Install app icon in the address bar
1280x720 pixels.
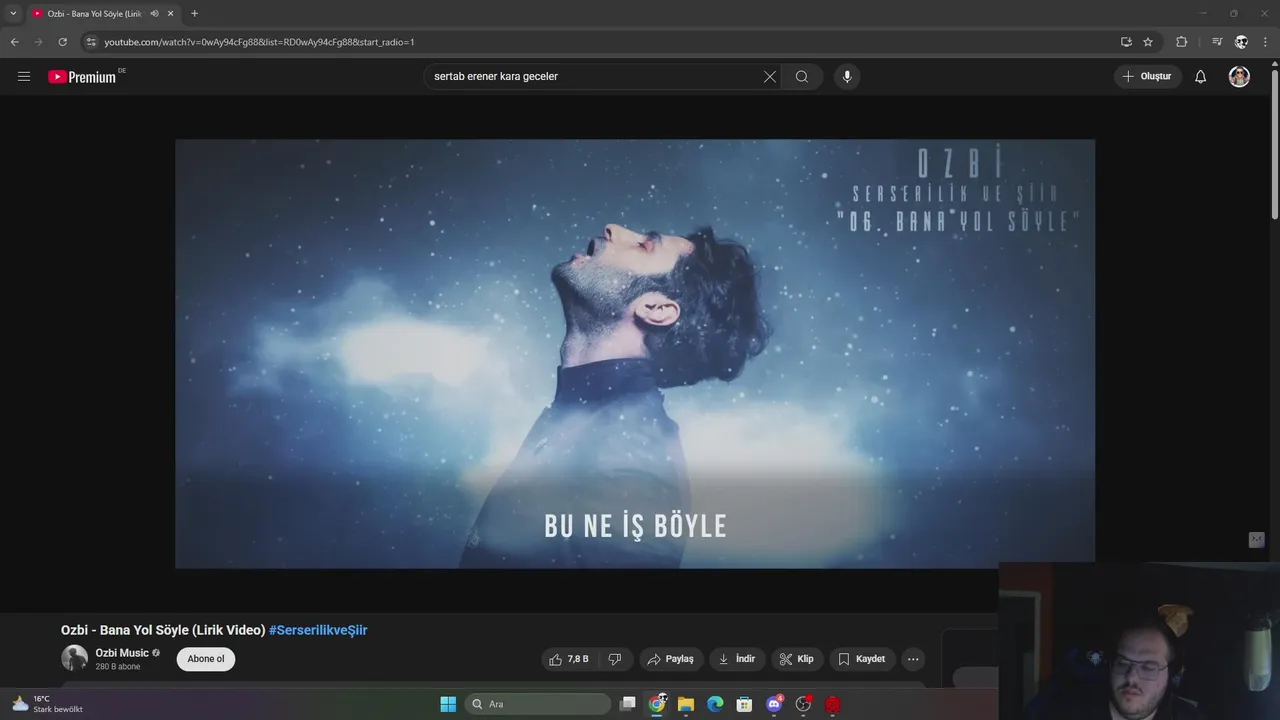(1126, 42)
